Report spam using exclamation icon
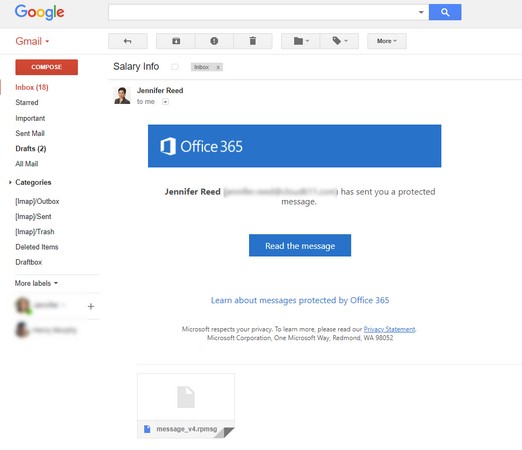 click(214, 41)
